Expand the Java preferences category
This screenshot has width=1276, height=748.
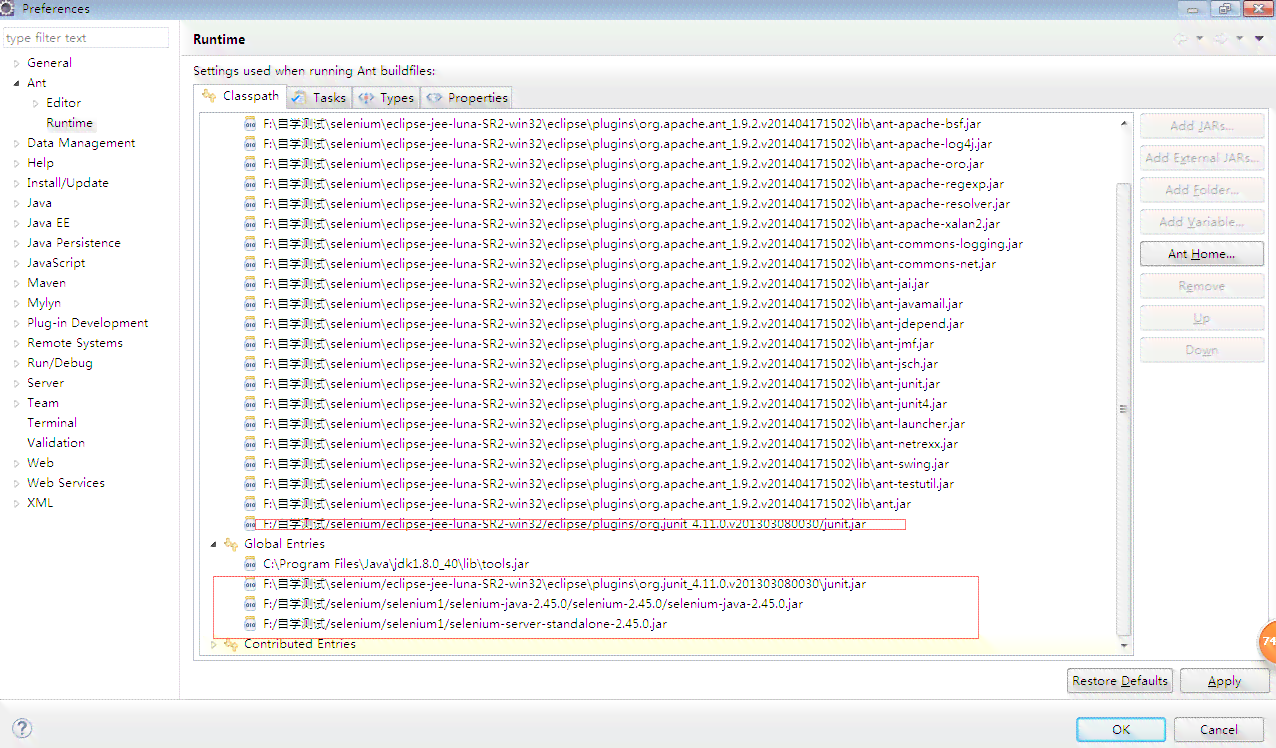16,203
